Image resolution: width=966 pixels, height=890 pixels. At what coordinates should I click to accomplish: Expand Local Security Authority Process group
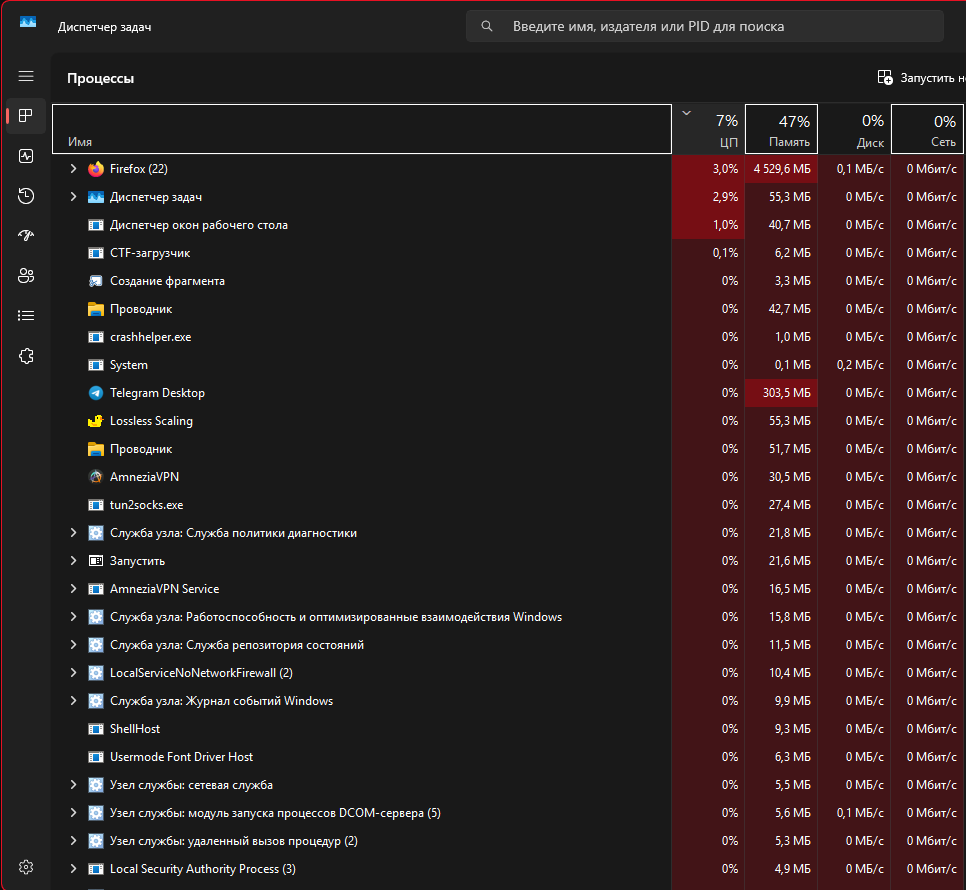pyautogui.click(x=73, y=869)
